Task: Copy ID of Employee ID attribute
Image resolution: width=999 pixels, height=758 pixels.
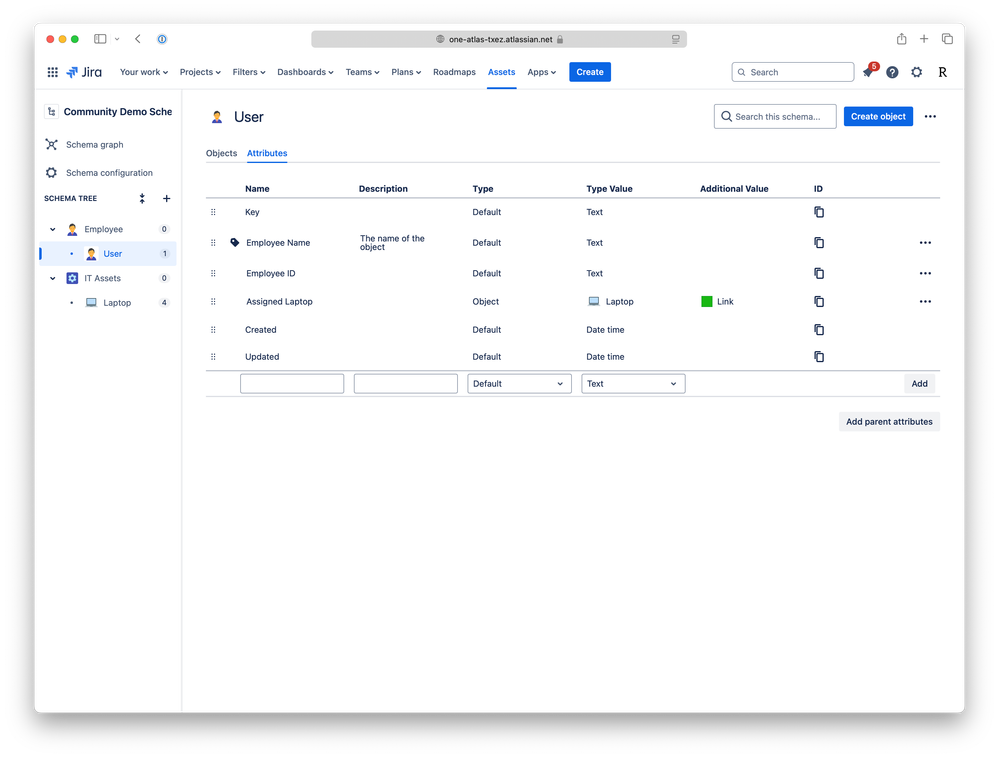Action: 819,273
